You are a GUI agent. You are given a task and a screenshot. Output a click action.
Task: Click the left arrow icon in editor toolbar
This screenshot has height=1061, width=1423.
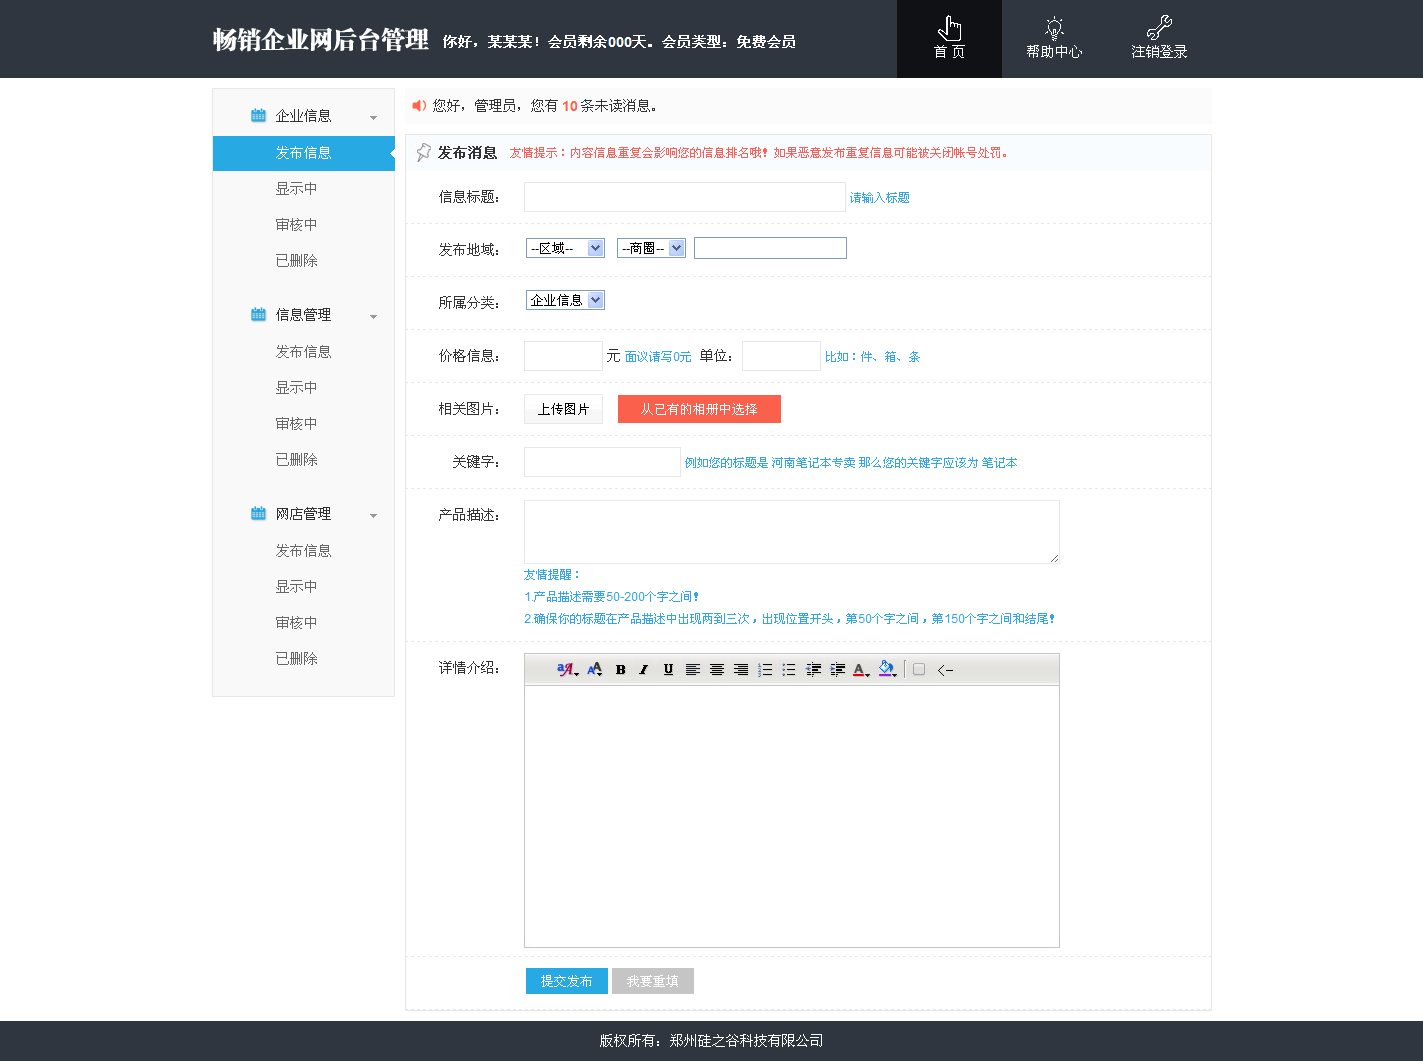(x=945, y=670)
